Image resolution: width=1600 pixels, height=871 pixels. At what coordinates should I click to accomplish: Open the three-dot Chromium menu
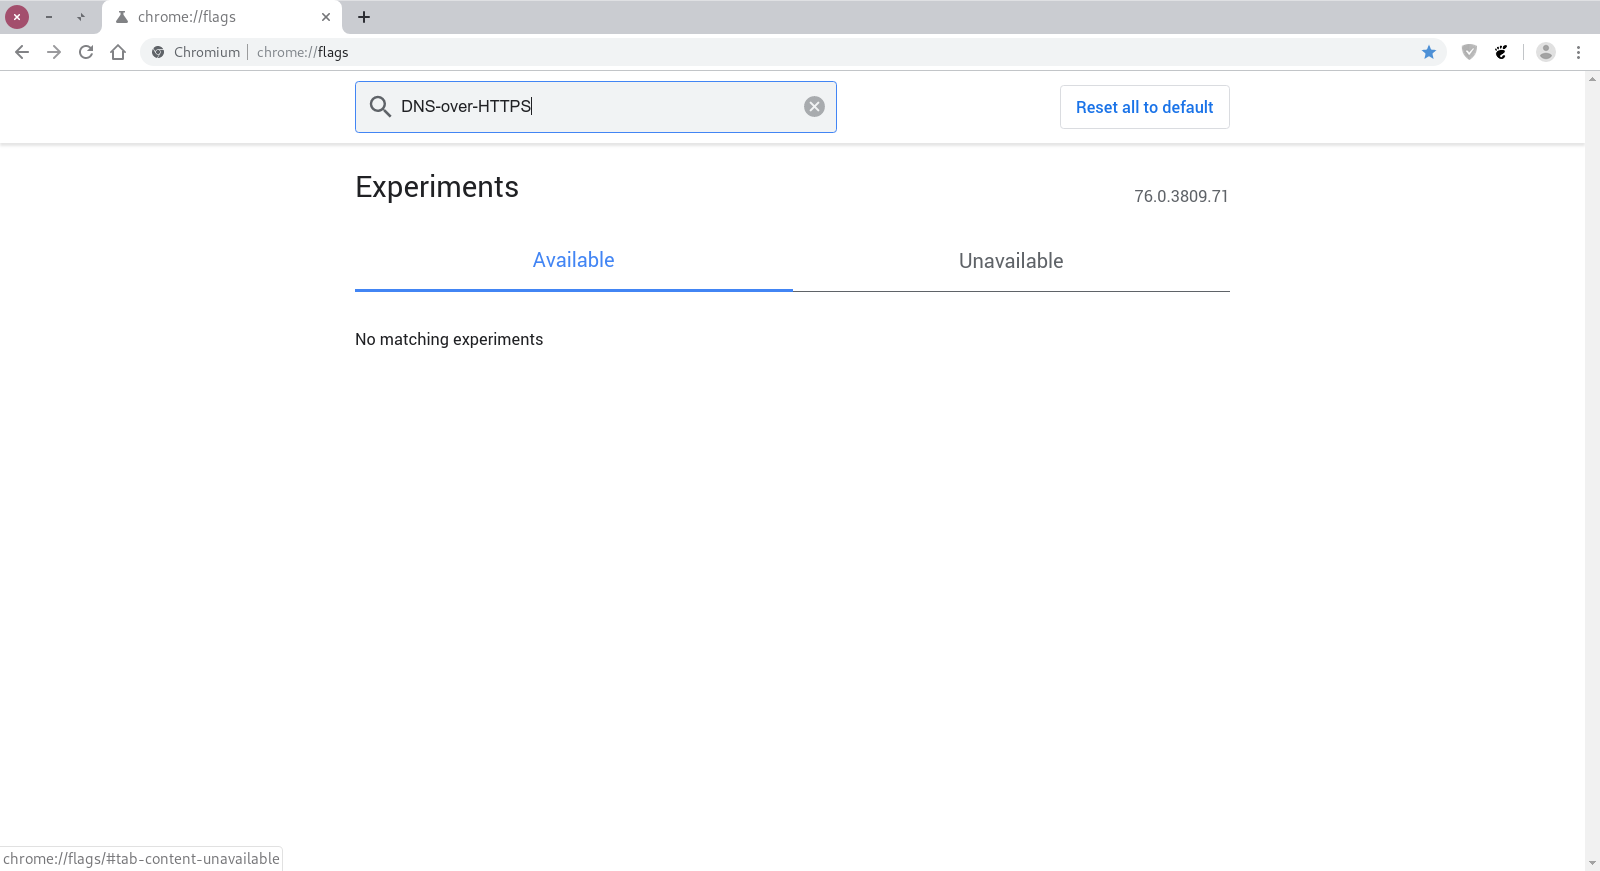tap(1578, 52)
